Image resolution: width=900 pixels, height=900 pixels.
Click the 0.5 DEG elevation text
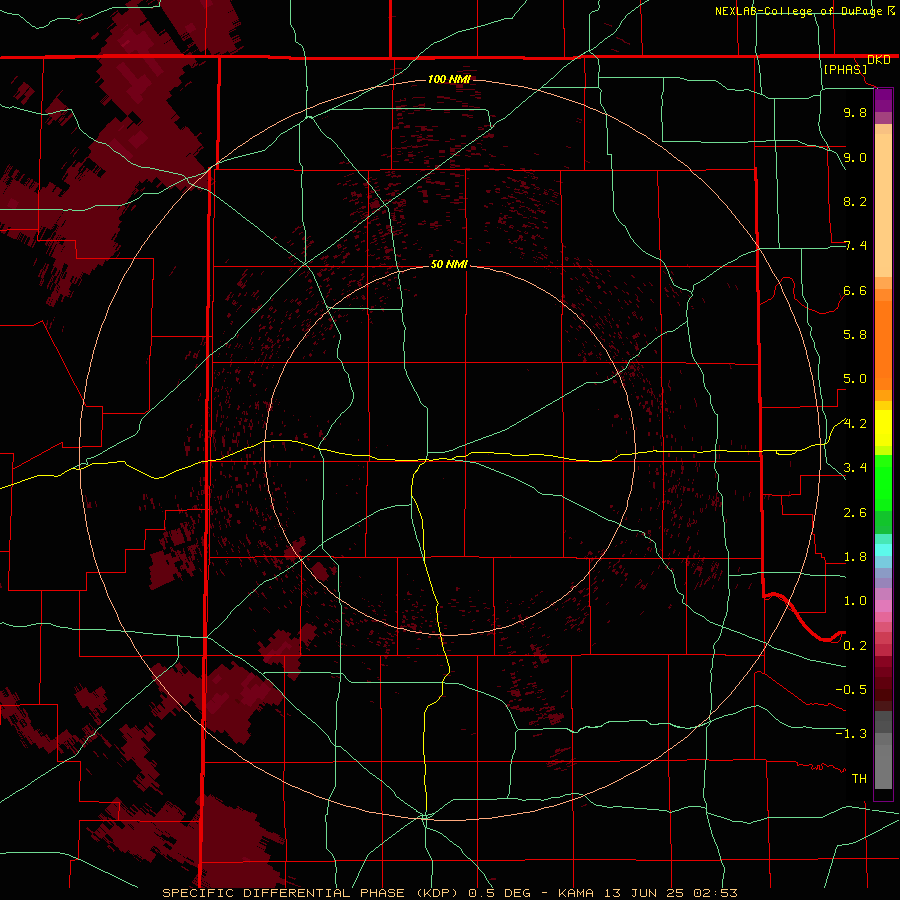499,893
